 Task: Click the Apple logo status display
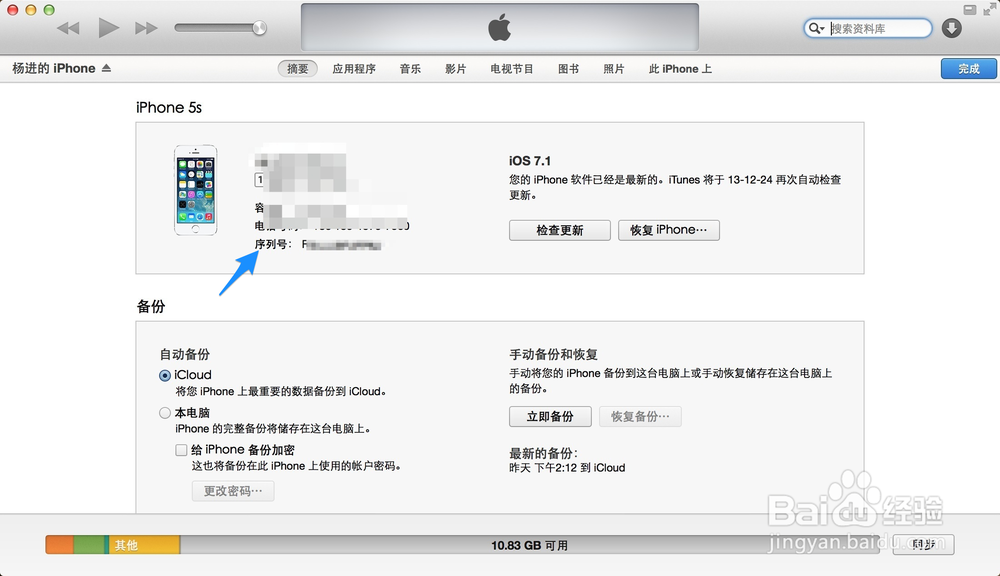(499, 27)
